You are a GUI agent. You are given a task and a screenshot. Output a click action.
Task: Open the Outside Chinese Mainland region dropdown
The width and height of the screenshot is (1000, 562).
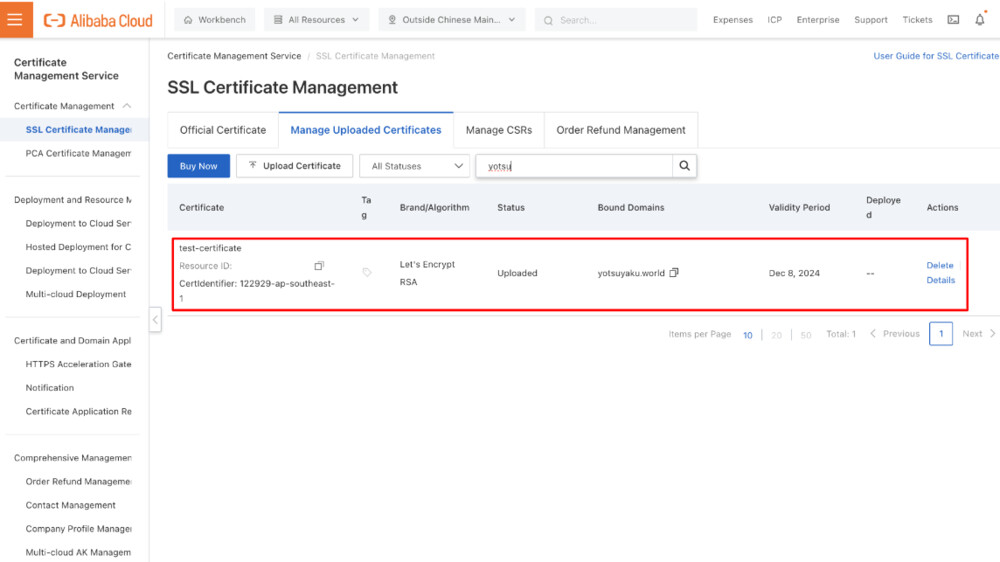click(452, 20)
